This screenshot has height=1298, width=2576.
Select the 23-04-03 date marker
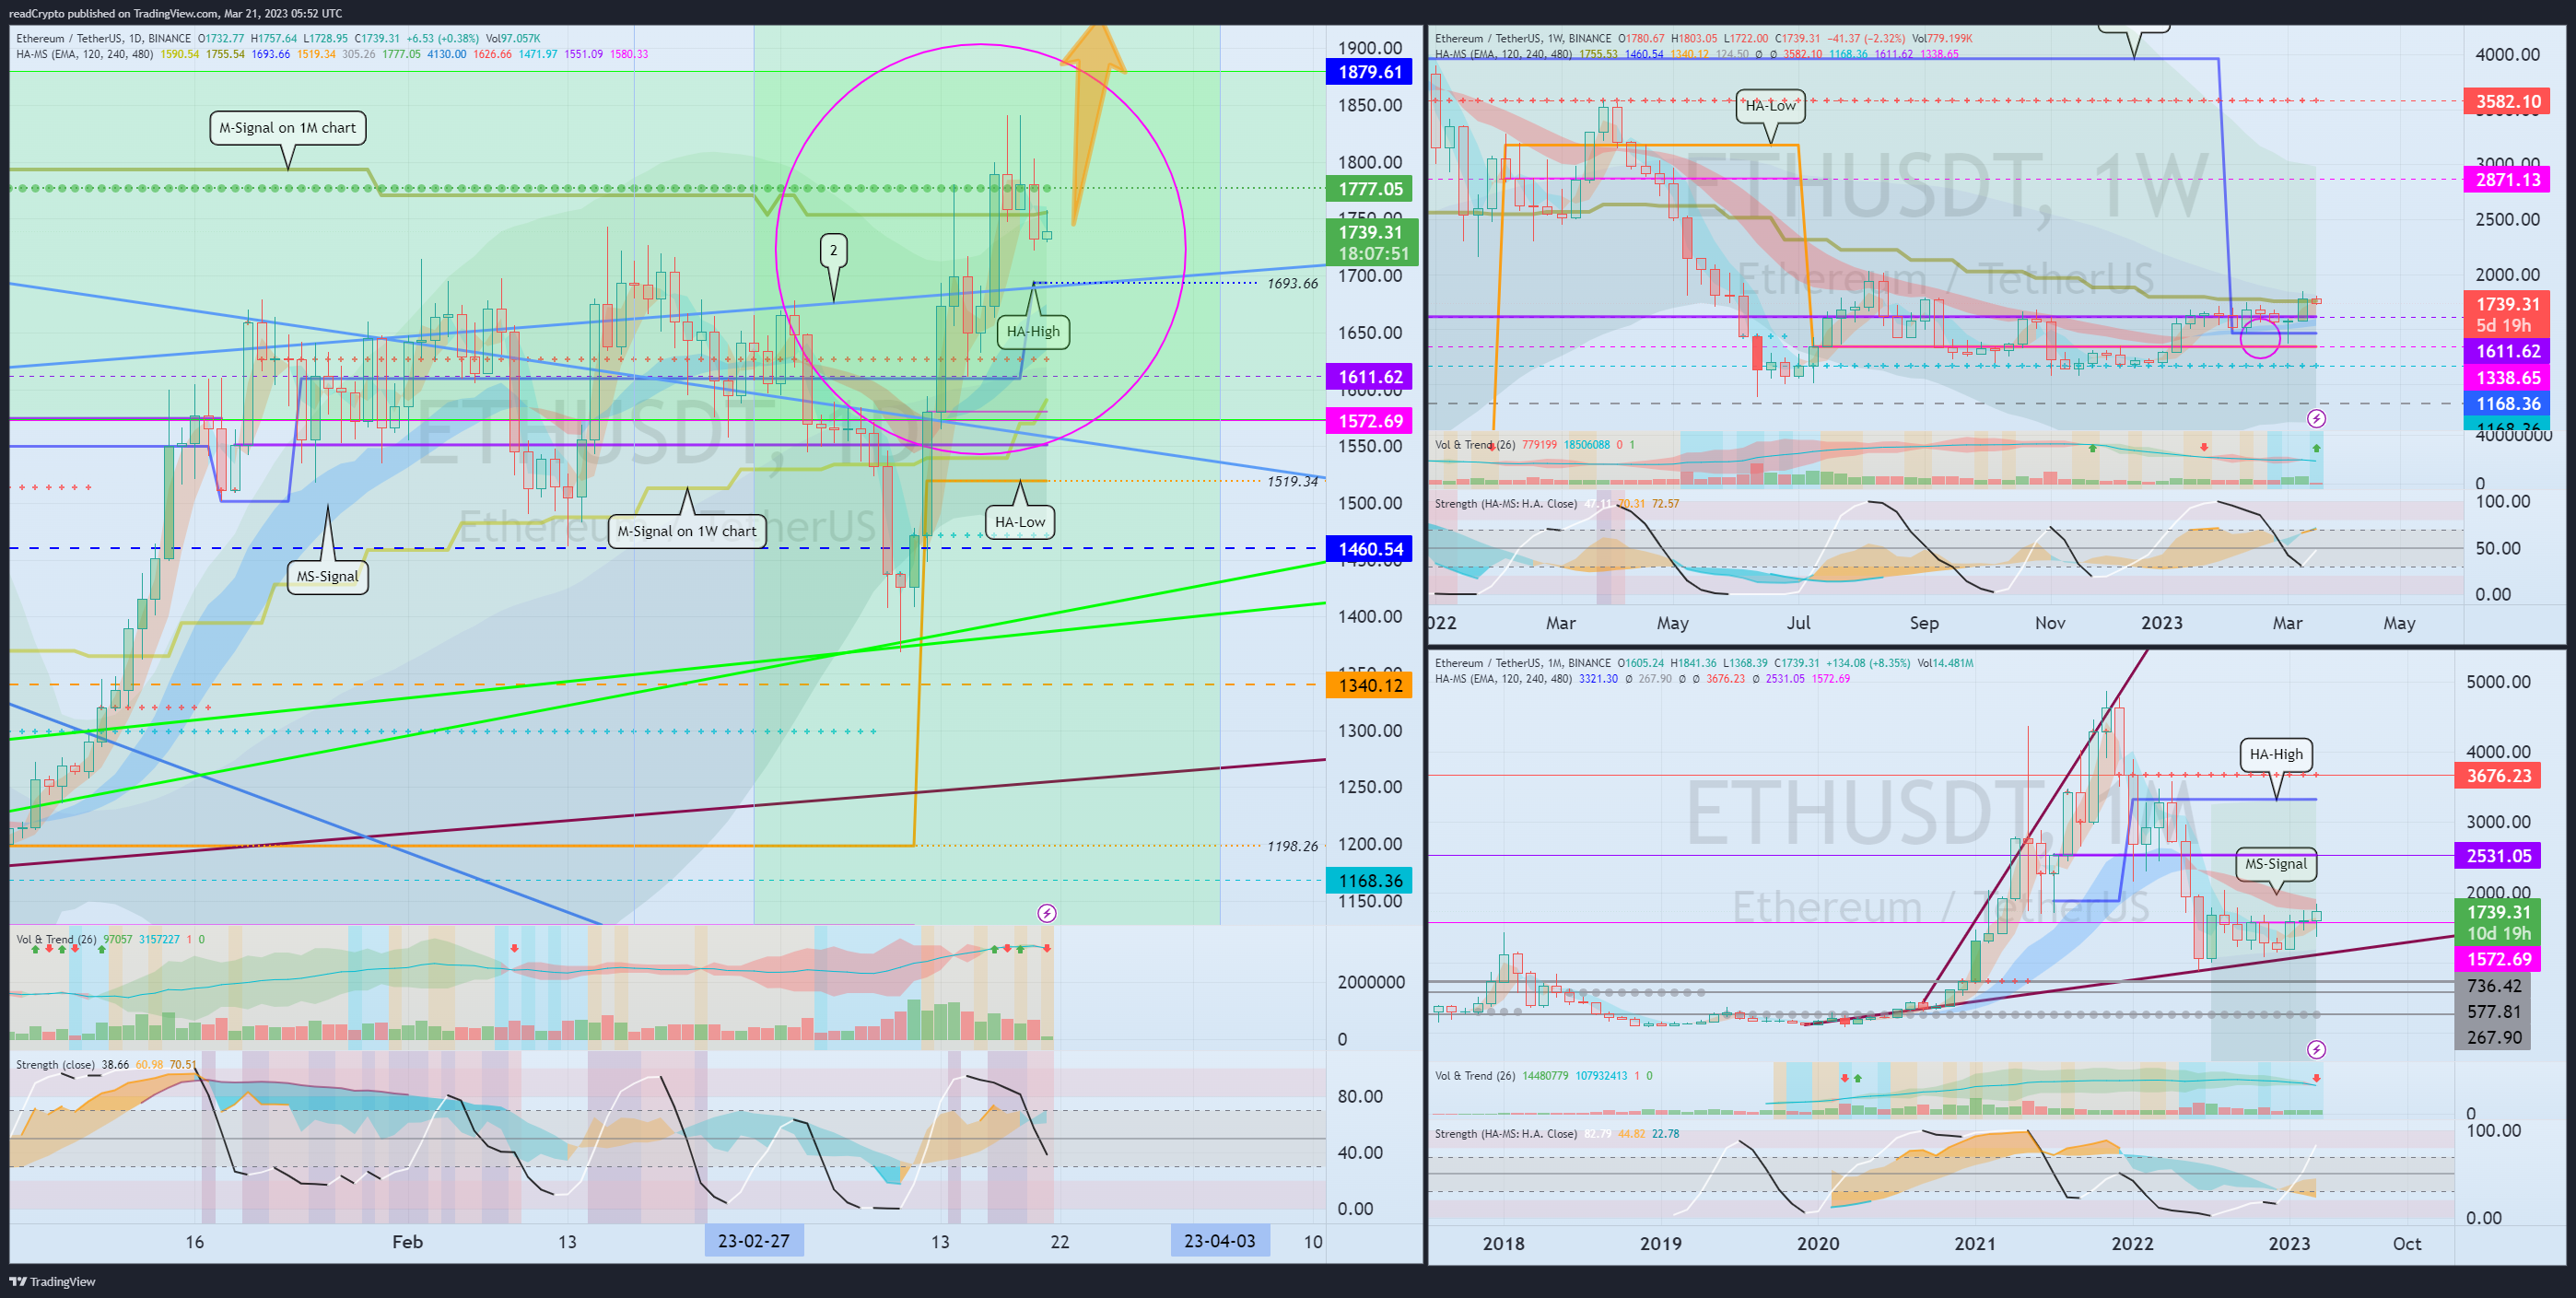[1219, 1241]
